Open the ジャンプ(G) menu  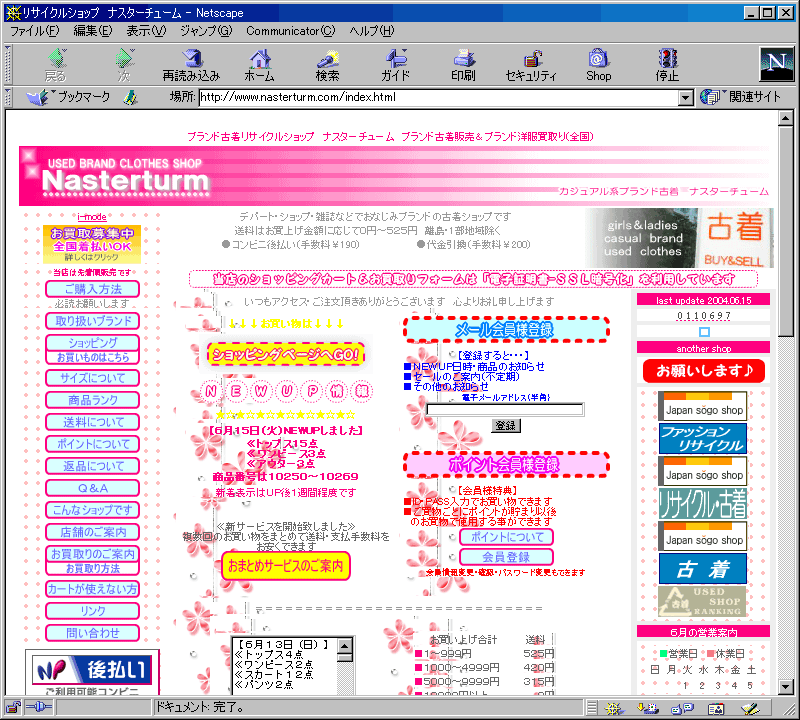point(206,31)
